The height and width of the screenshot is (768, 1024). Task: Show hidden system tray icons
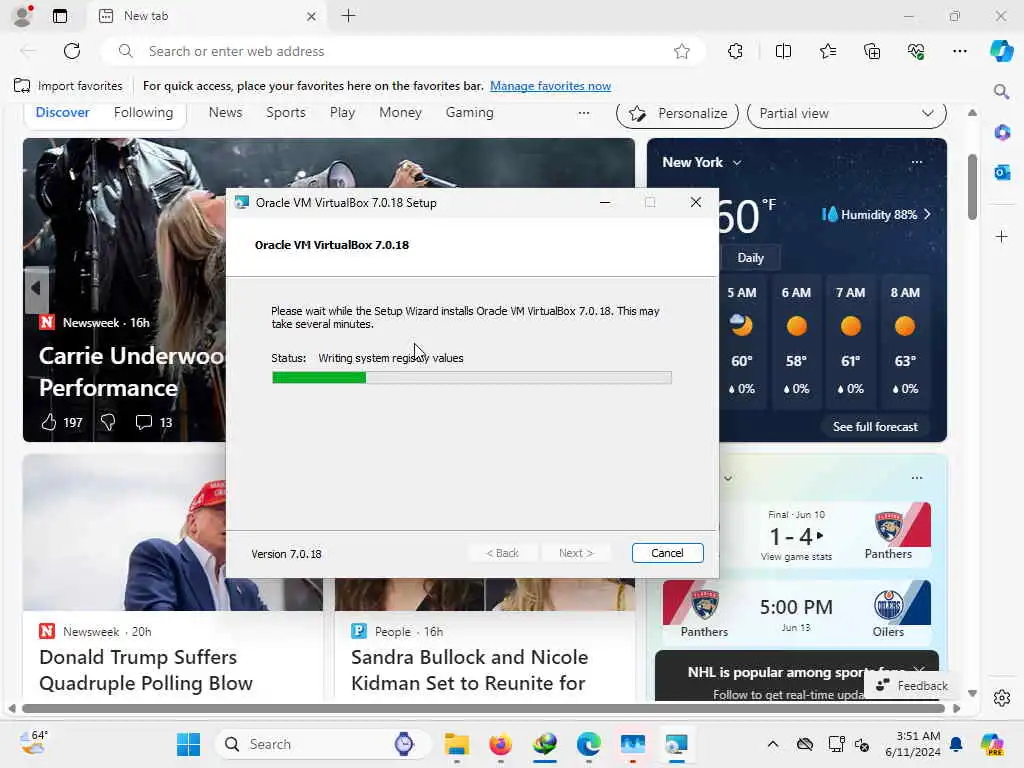(x=773, y=744)
